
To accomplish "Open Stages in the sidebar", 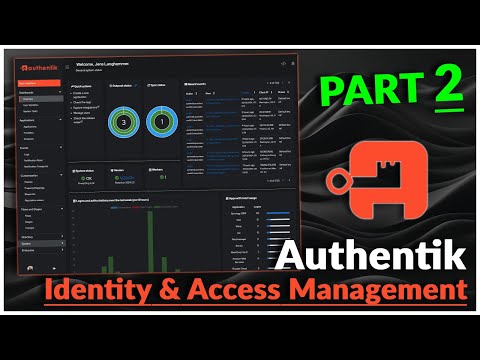I will tap(29, 222).
